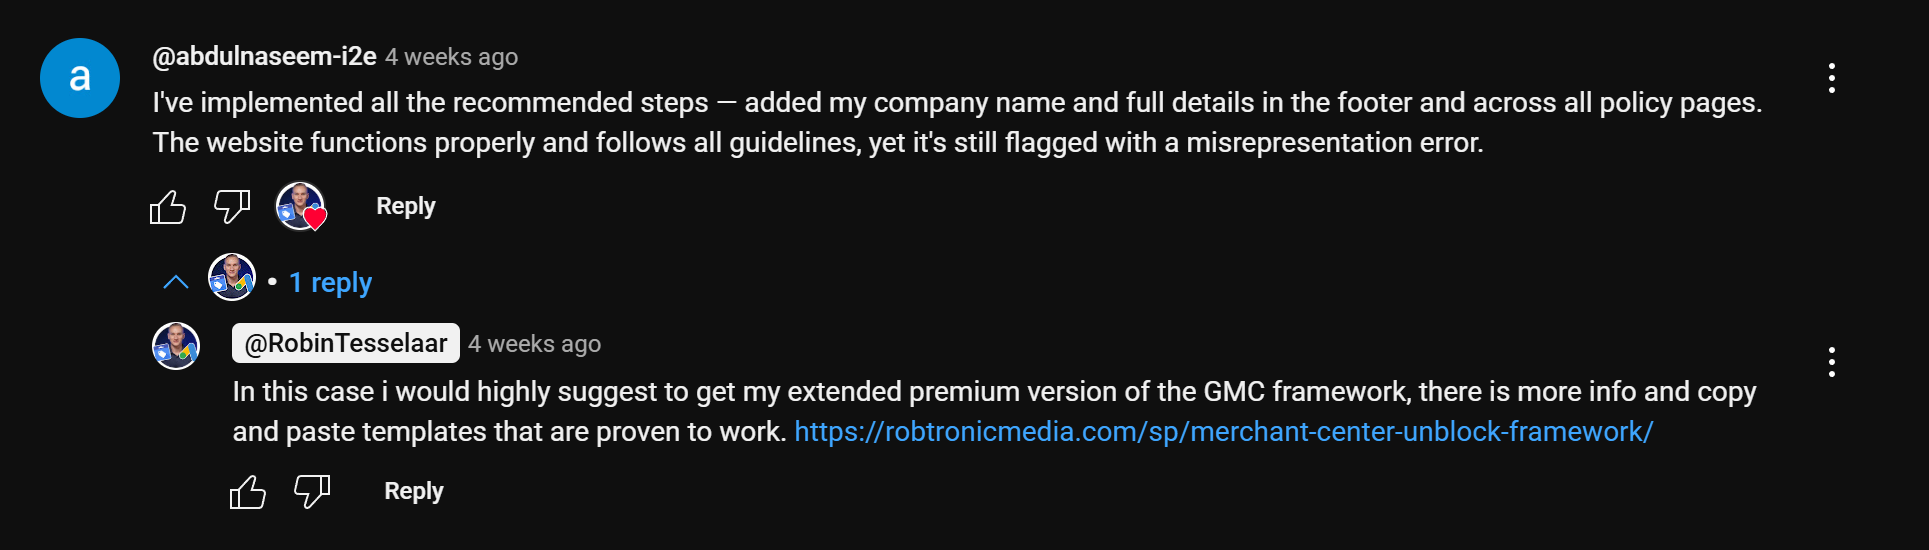The height and width of the screenshot is (550, 1929).
Task: Like the comment from @abdulnaseem-i2e
Action: pos(168,207)
